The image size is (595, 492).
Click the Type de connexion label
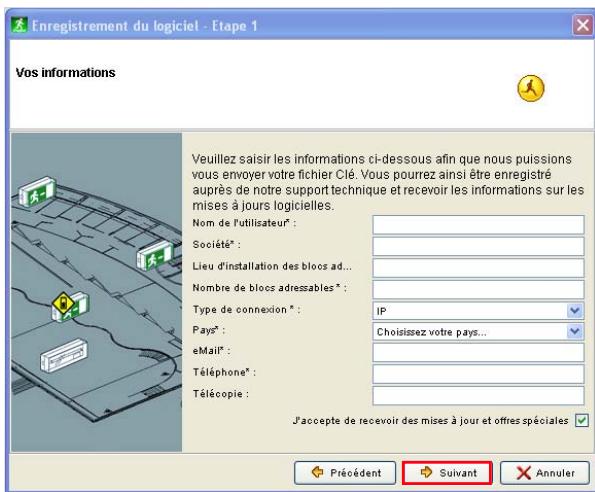247,310
